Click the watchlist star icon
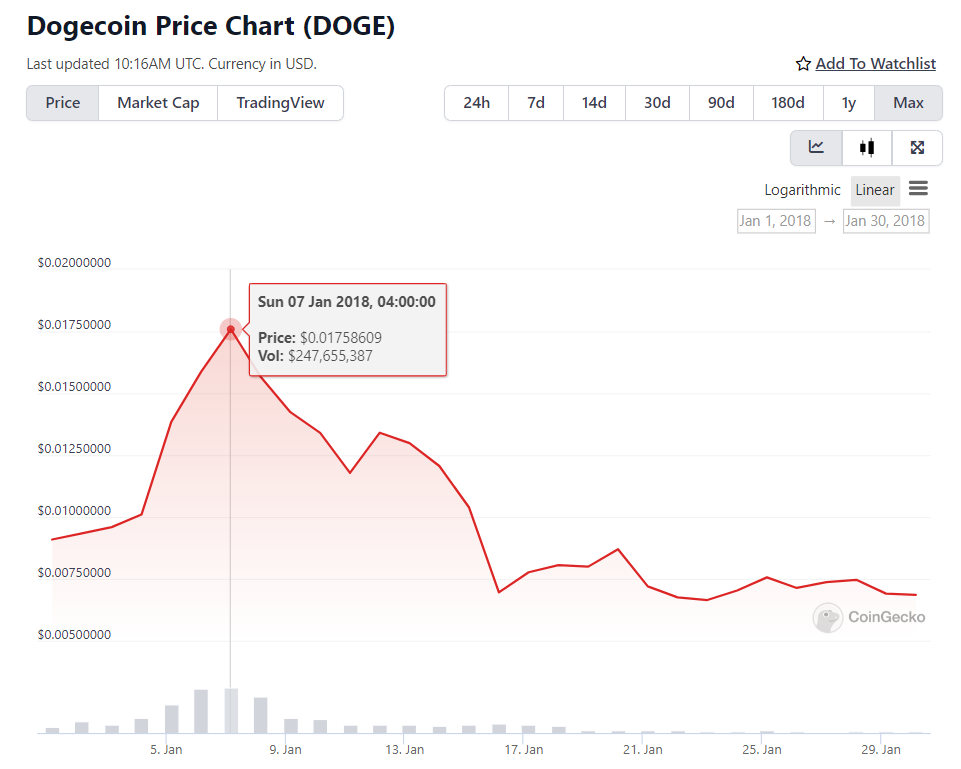 (x=803, y=64)
